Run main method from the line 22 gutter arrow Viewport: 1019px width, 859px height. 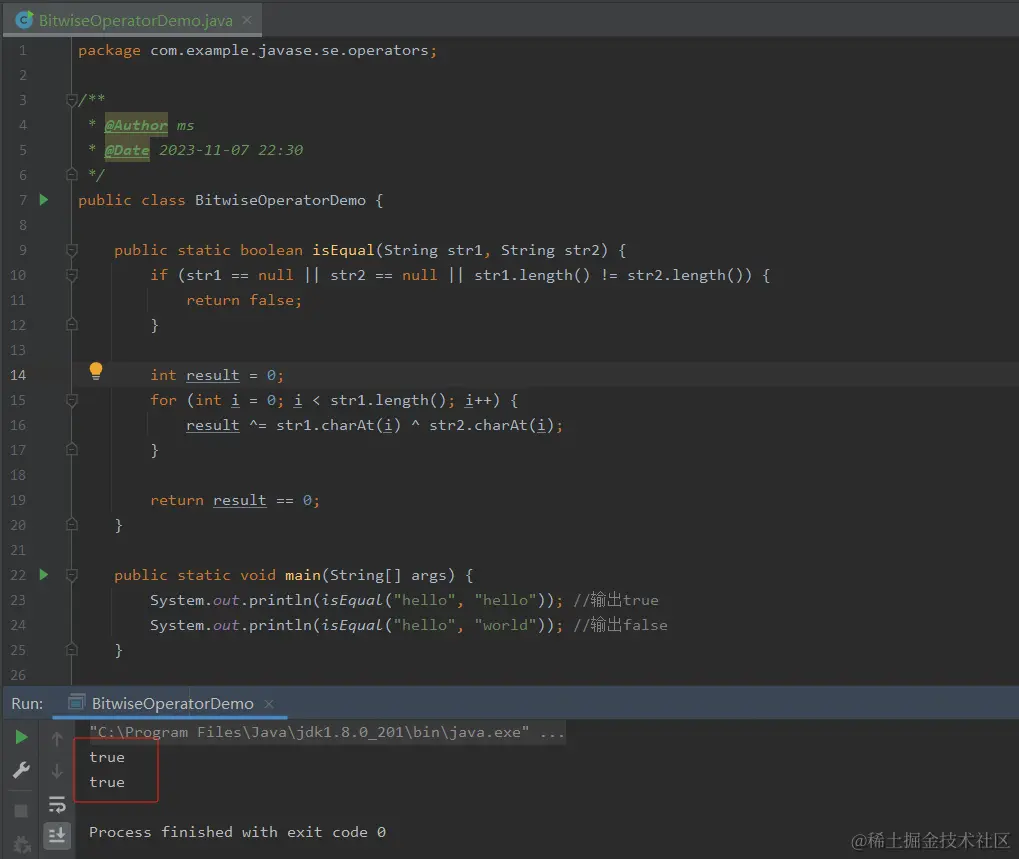[44, 574]
